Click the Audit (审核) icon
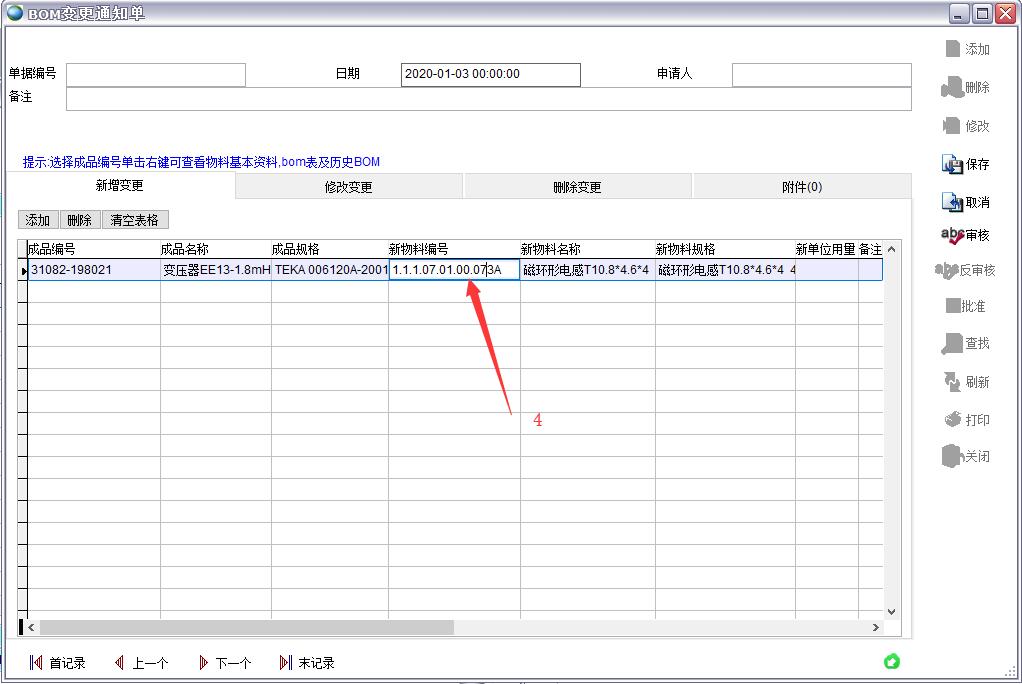This screenshot has width=1022, height=684. pos(952,235)
